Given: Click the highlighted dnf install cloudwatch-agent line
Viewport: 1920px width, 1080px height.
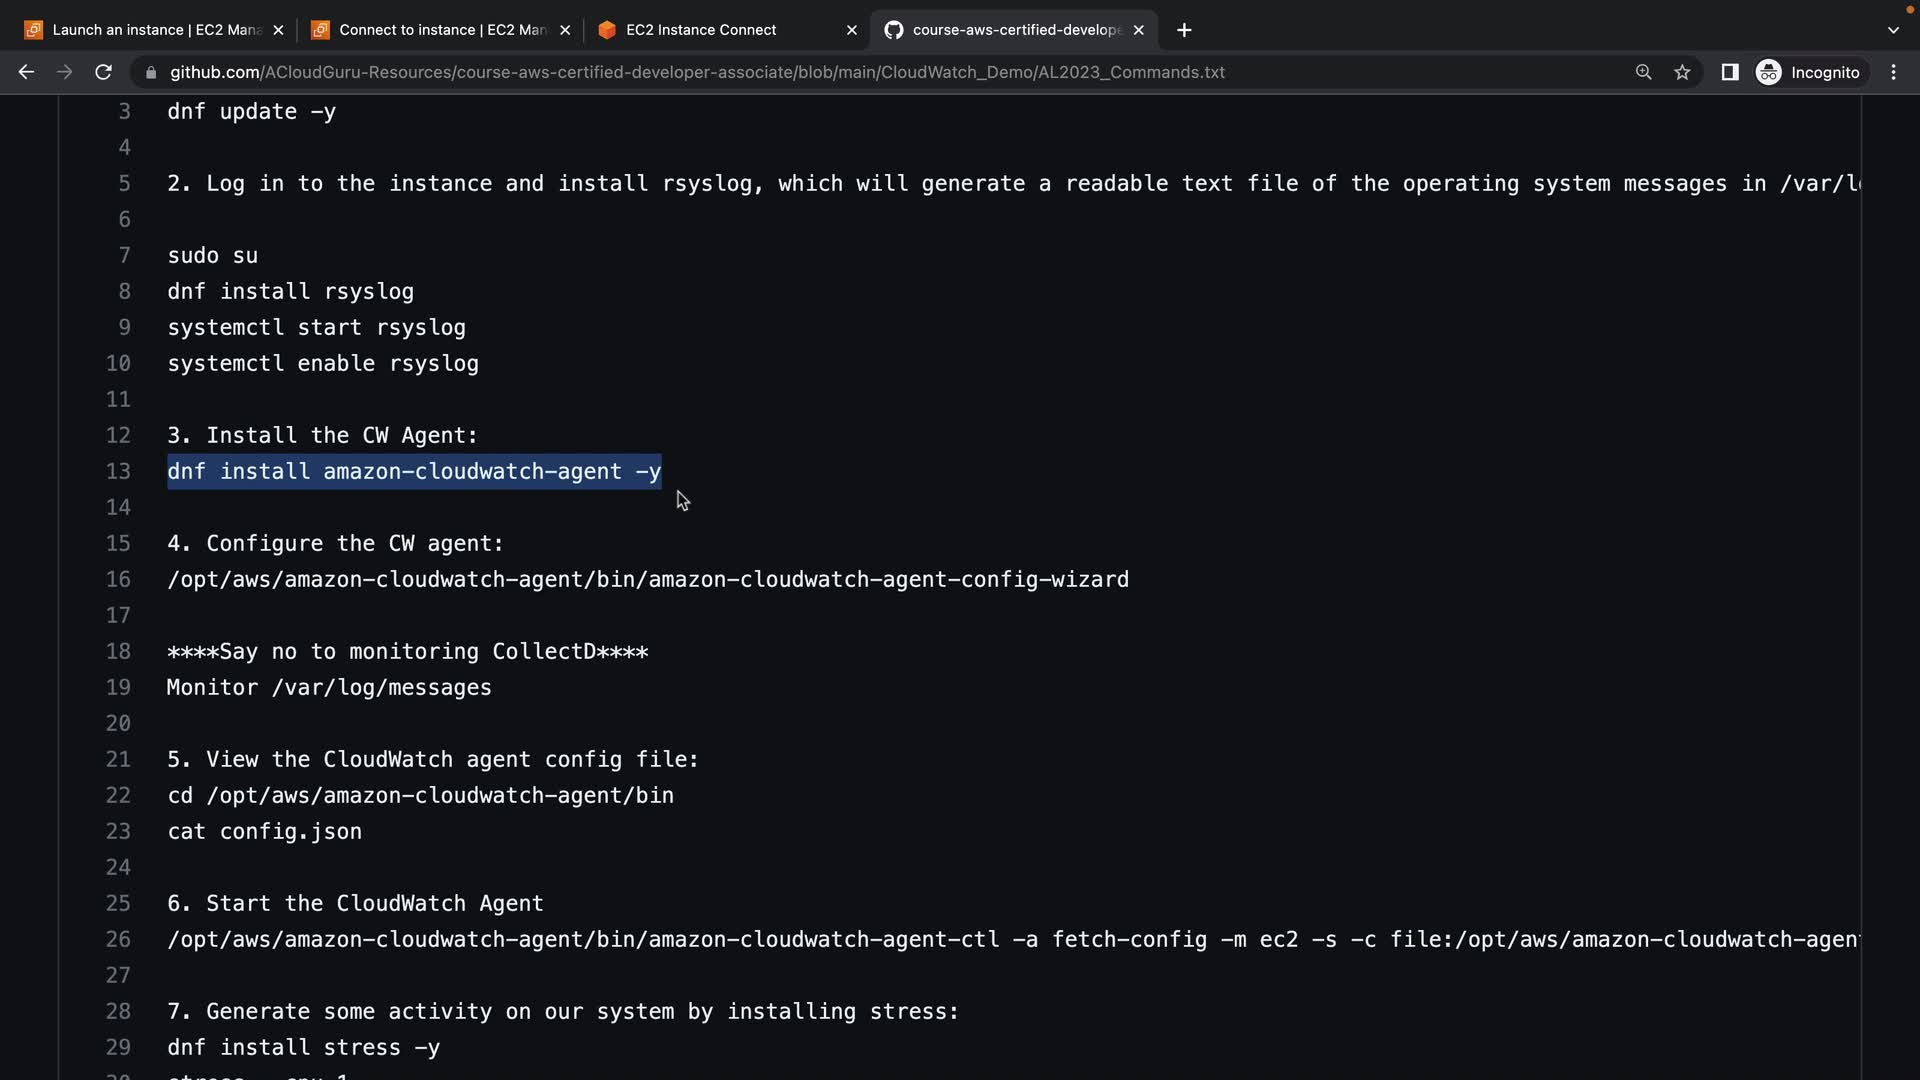Looking at the screenshot, I should (x=414, y=471).
